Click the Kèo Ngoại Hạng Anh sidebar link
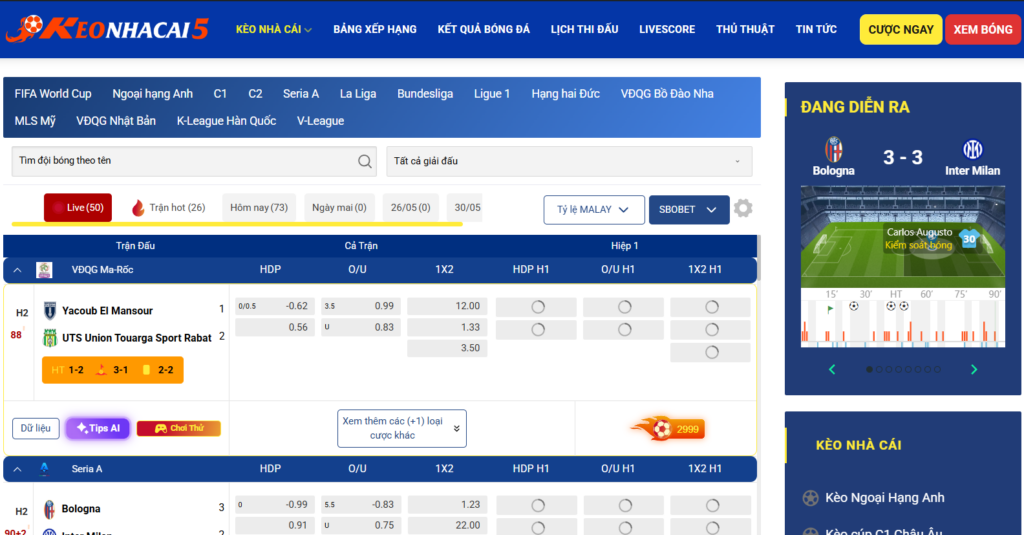Screen dimensions: 1024x535 coord(884,498)
